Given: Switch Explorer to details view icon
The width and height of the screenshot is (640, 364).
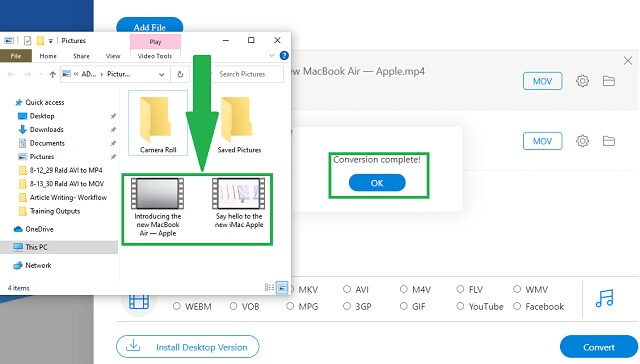Looking at the screenshot, I should point(269,288).
